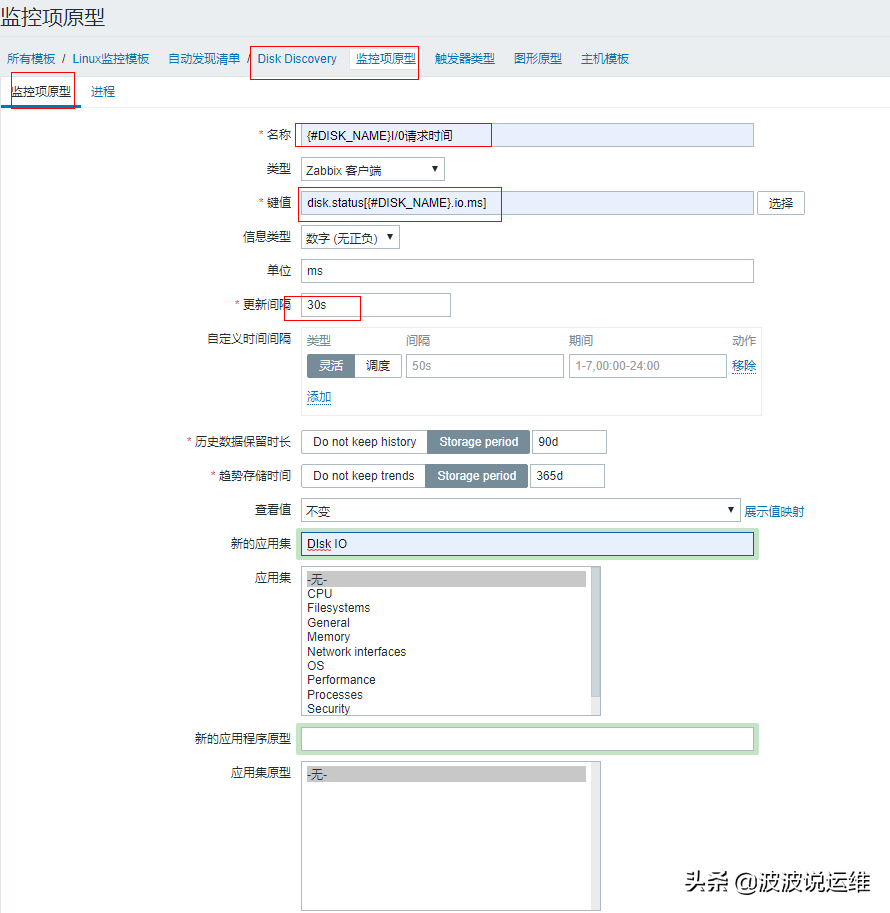Screen dimensions: 890x913
Task: Open the Disk Discovery link
Action: pos(297,59)
